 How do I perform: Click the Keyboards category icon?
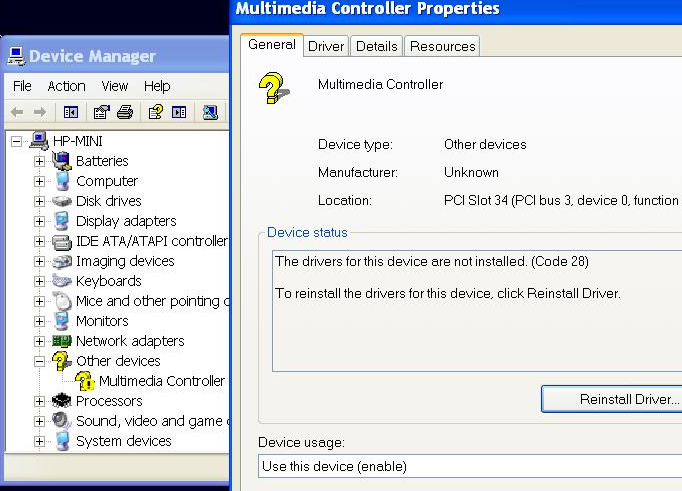pyautogui.click(x=62, y=281)
